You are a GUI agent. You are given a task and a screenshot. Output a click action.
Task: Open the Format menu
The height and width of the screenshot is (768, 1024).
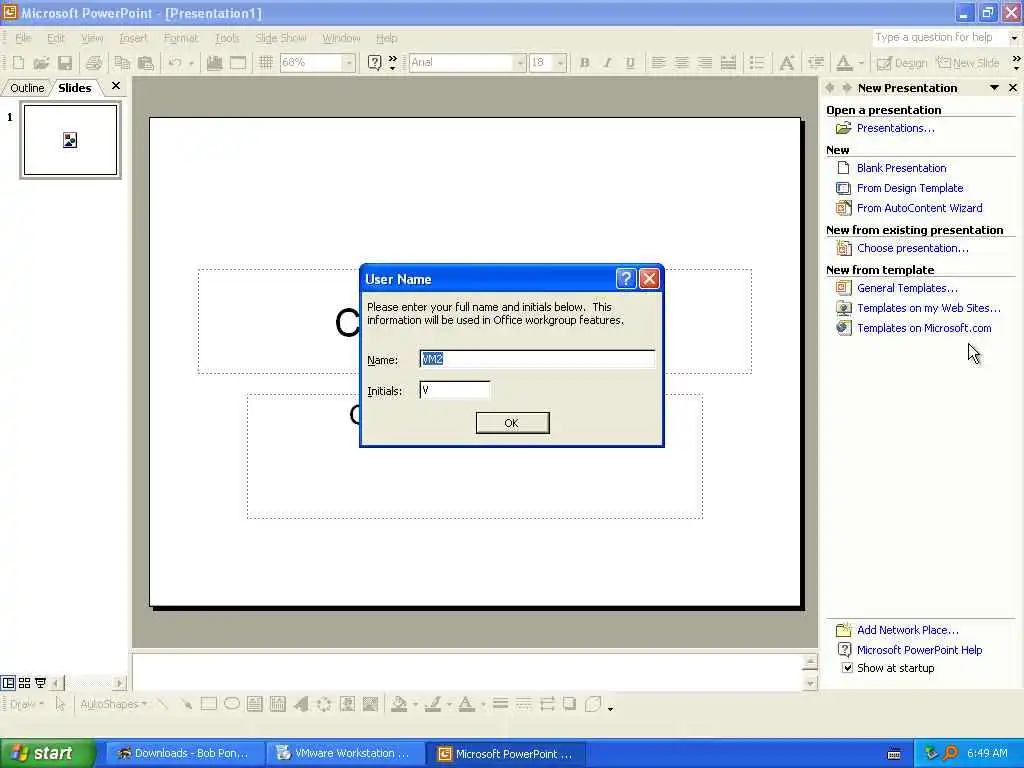[180, 38]
